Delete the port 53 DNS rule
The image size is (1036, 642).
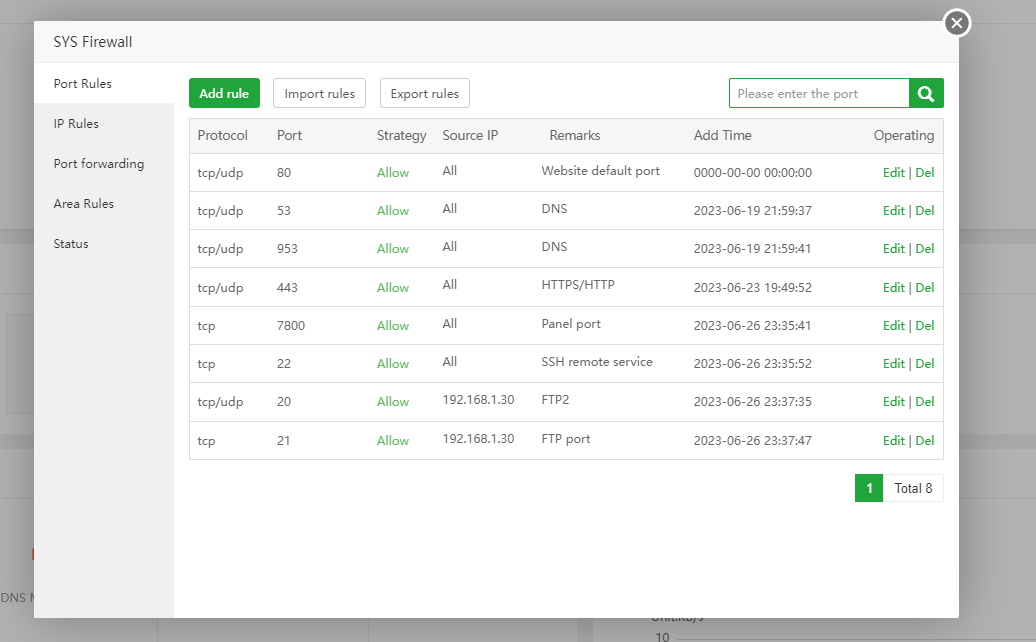click(x=925, y=211)
